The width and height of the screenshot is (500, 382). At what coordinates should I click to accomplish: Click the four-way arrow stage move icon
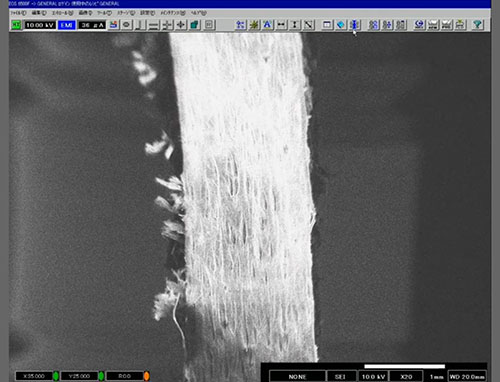point(181,25)
